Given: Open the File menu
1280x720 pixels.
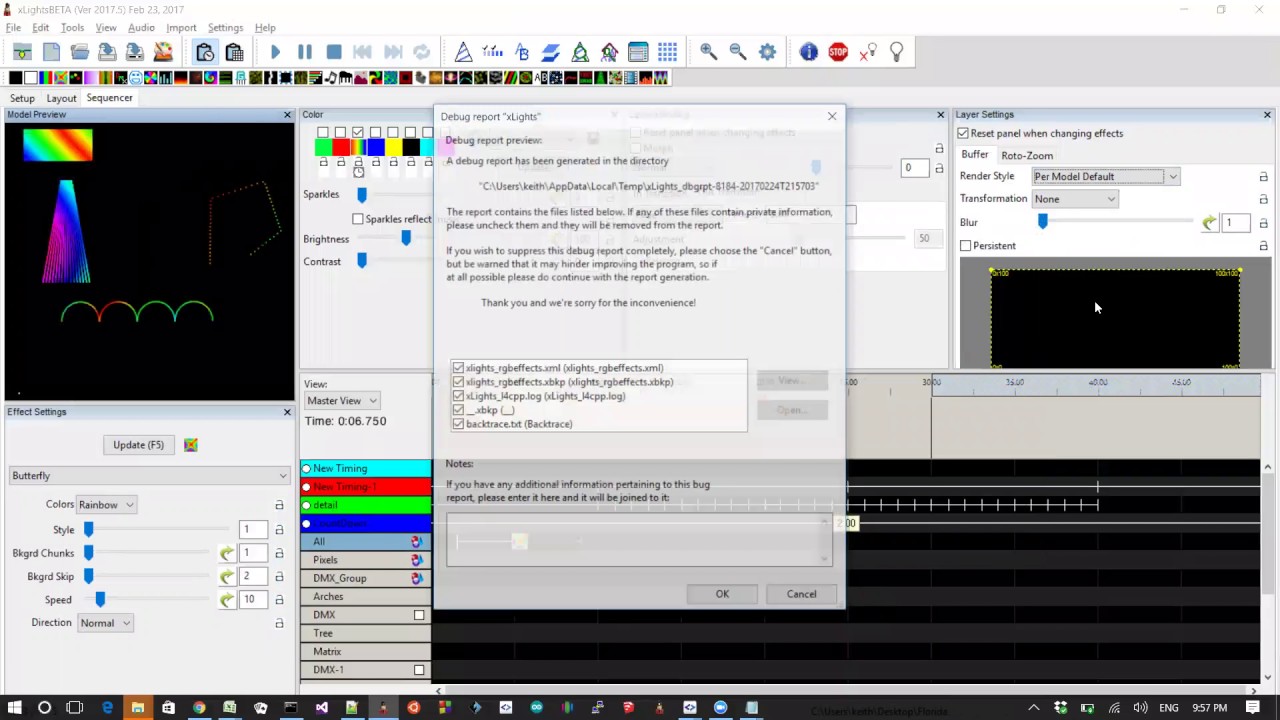Looking at the screenshot, I should pos(13,28).
